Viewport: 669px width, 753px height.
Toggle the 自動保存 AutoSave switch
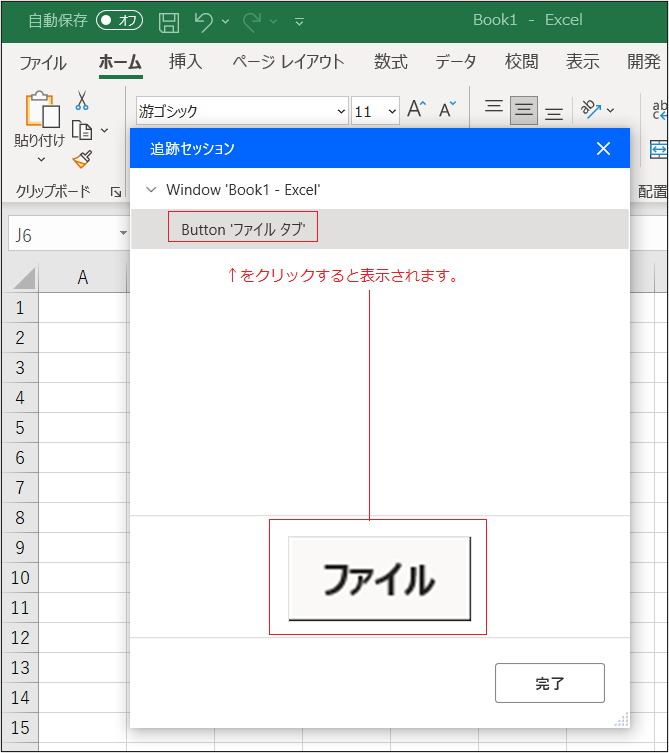(x=119, y=20)
